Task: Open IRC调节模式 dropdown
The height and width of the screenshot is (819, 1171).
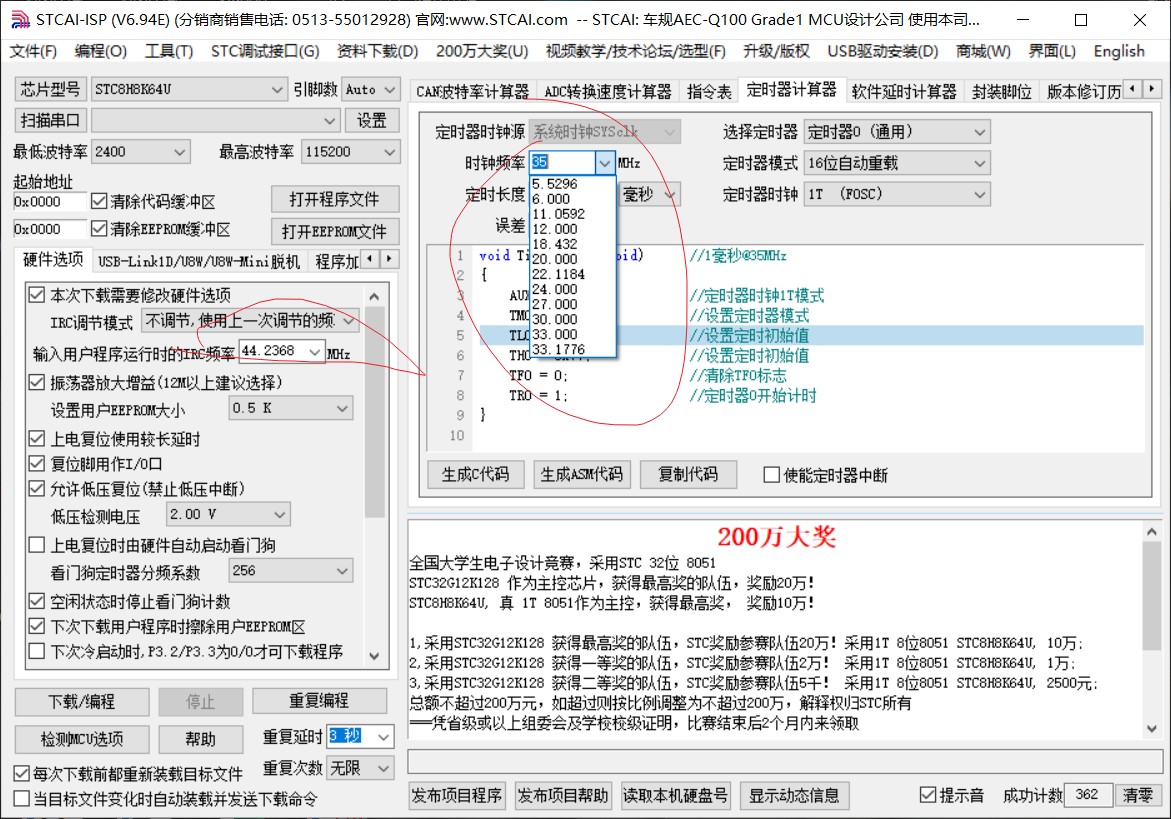Action: pos(250,321)
